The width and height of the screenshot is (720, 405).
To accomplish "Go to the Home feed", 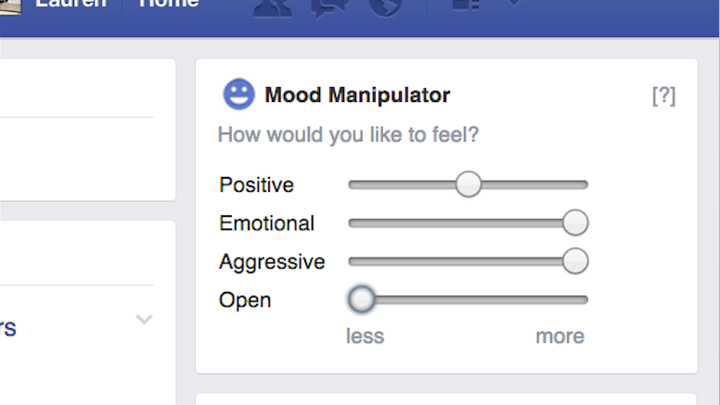I will 169,4.
